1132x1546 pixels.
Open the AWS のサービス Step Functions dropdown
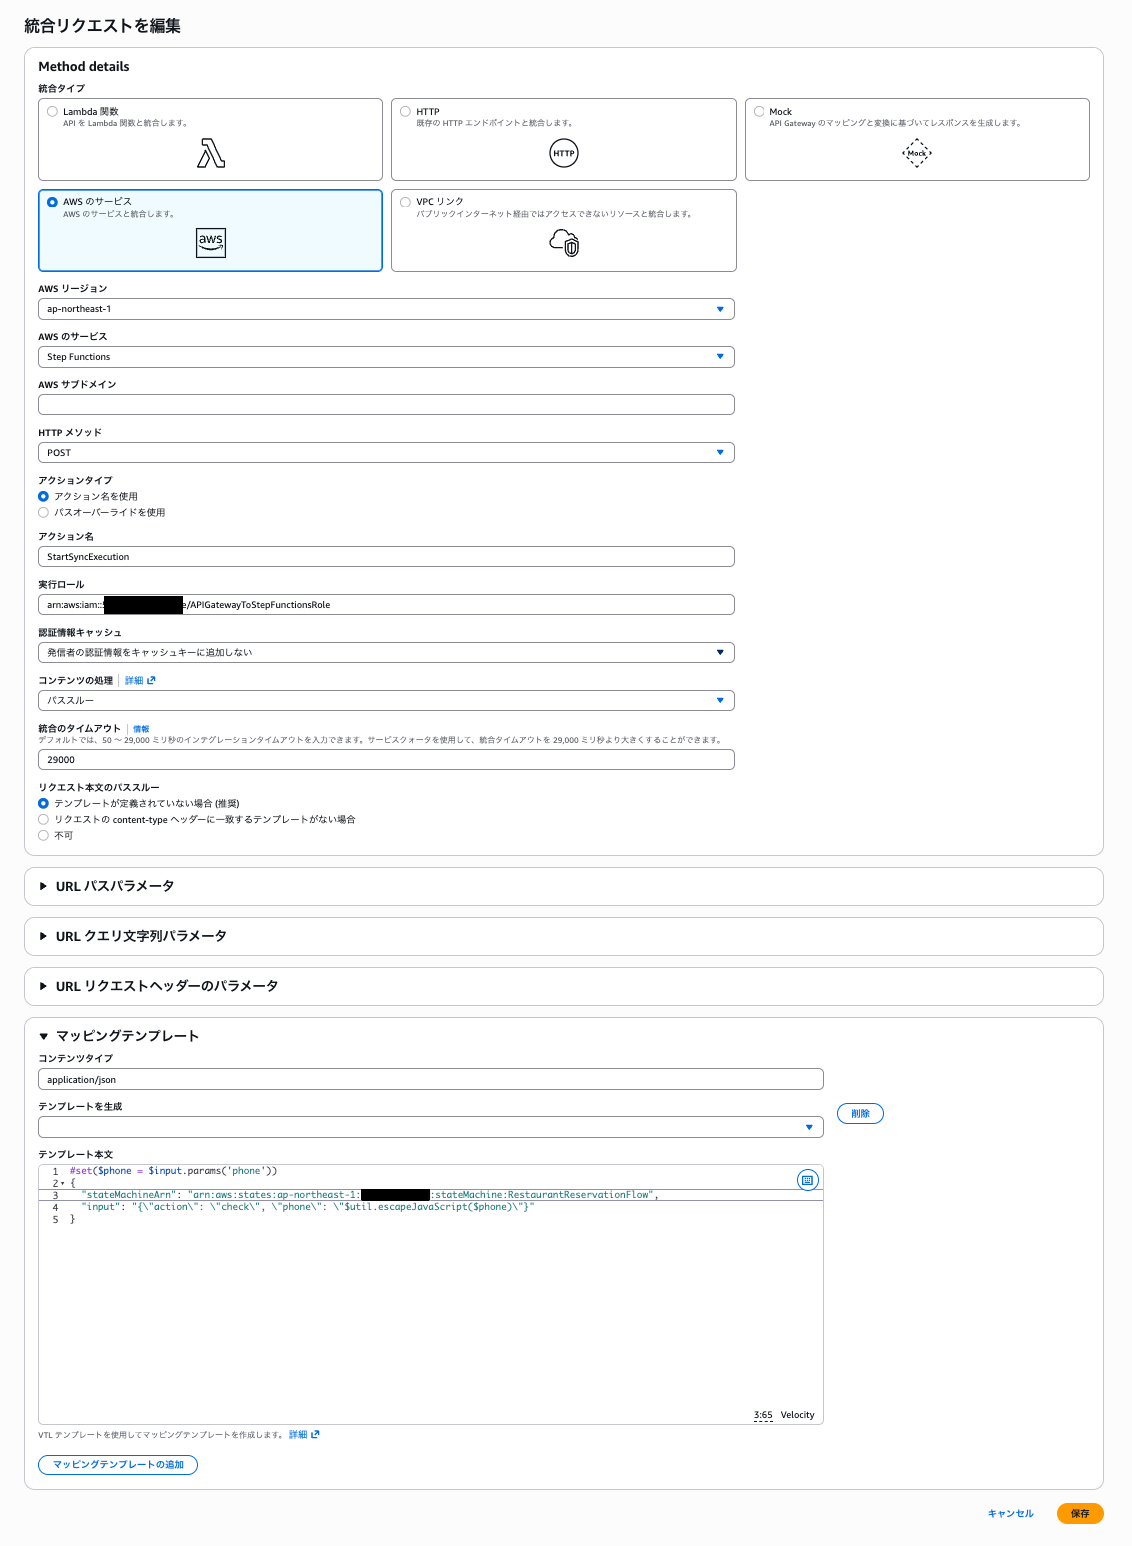[x=386, y=357]
